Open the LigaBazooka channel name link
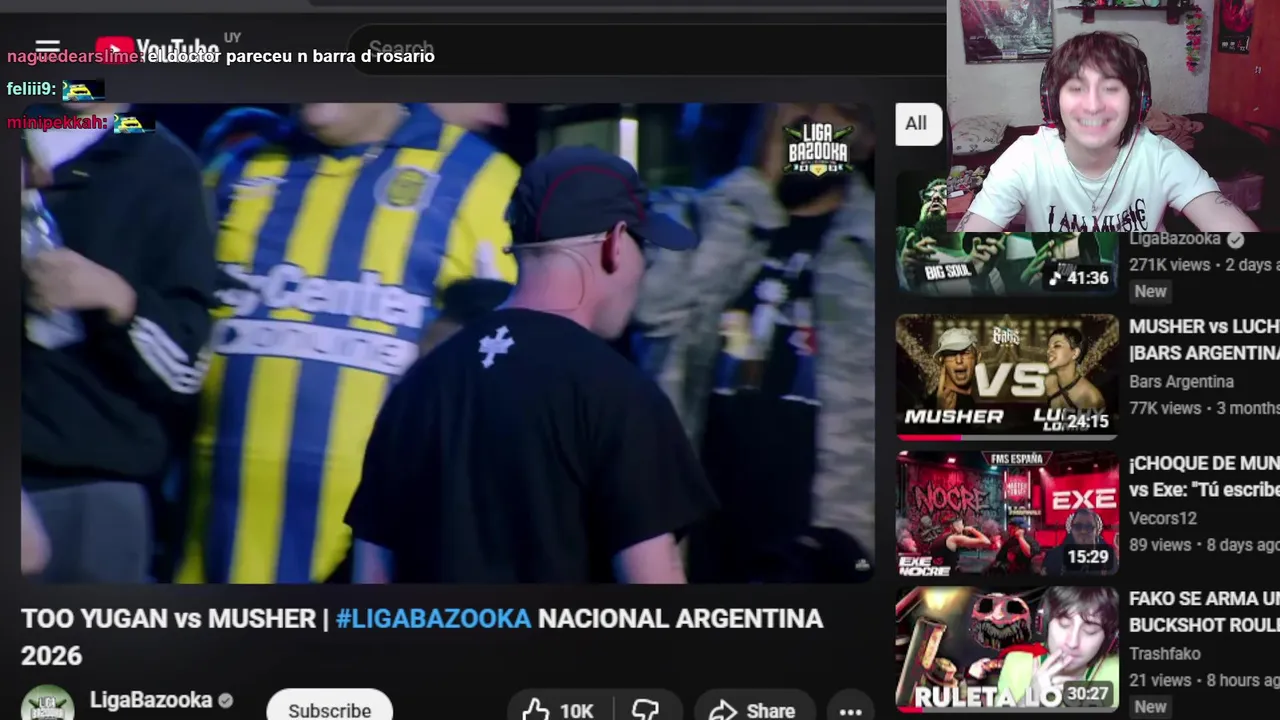1280x720 pixels. tap(151, 700)
